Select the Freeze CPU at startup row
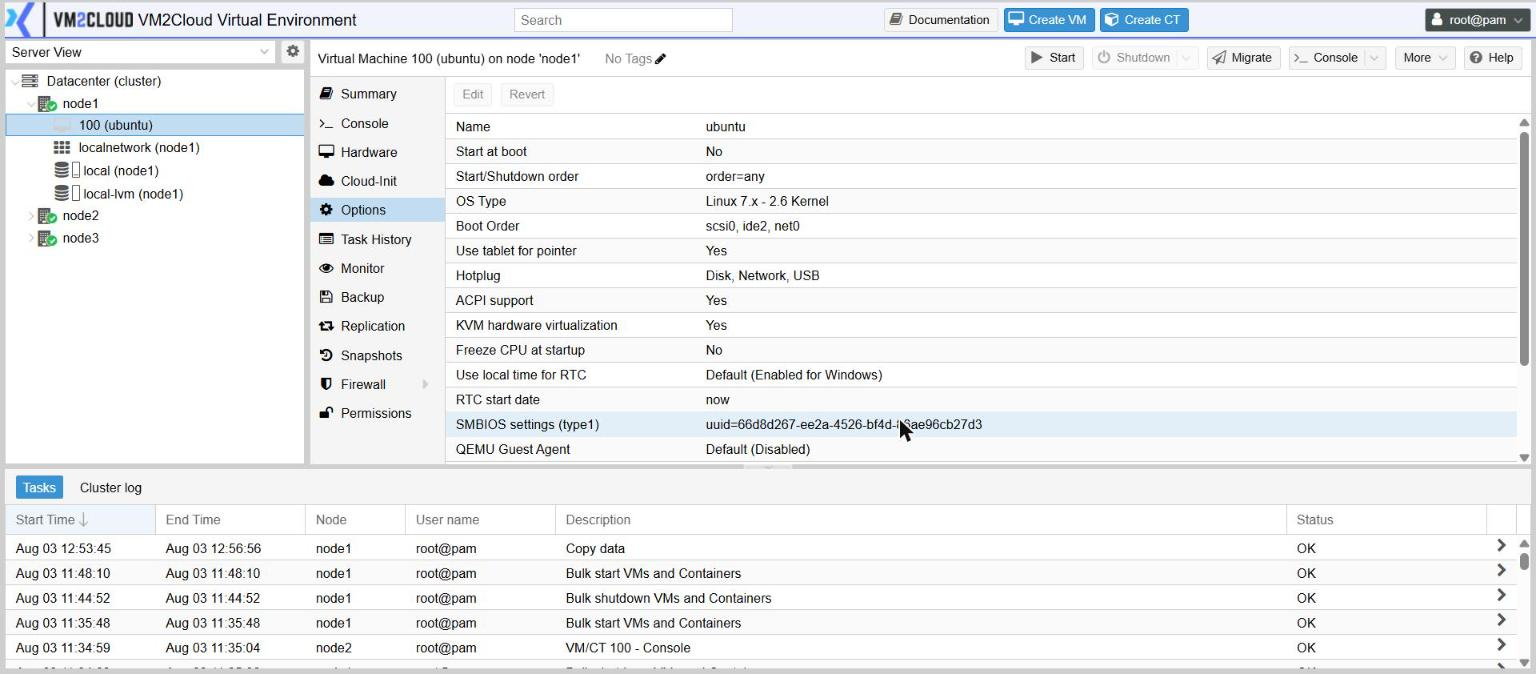This screenshot has width=1536, height=674. point(981,350)
